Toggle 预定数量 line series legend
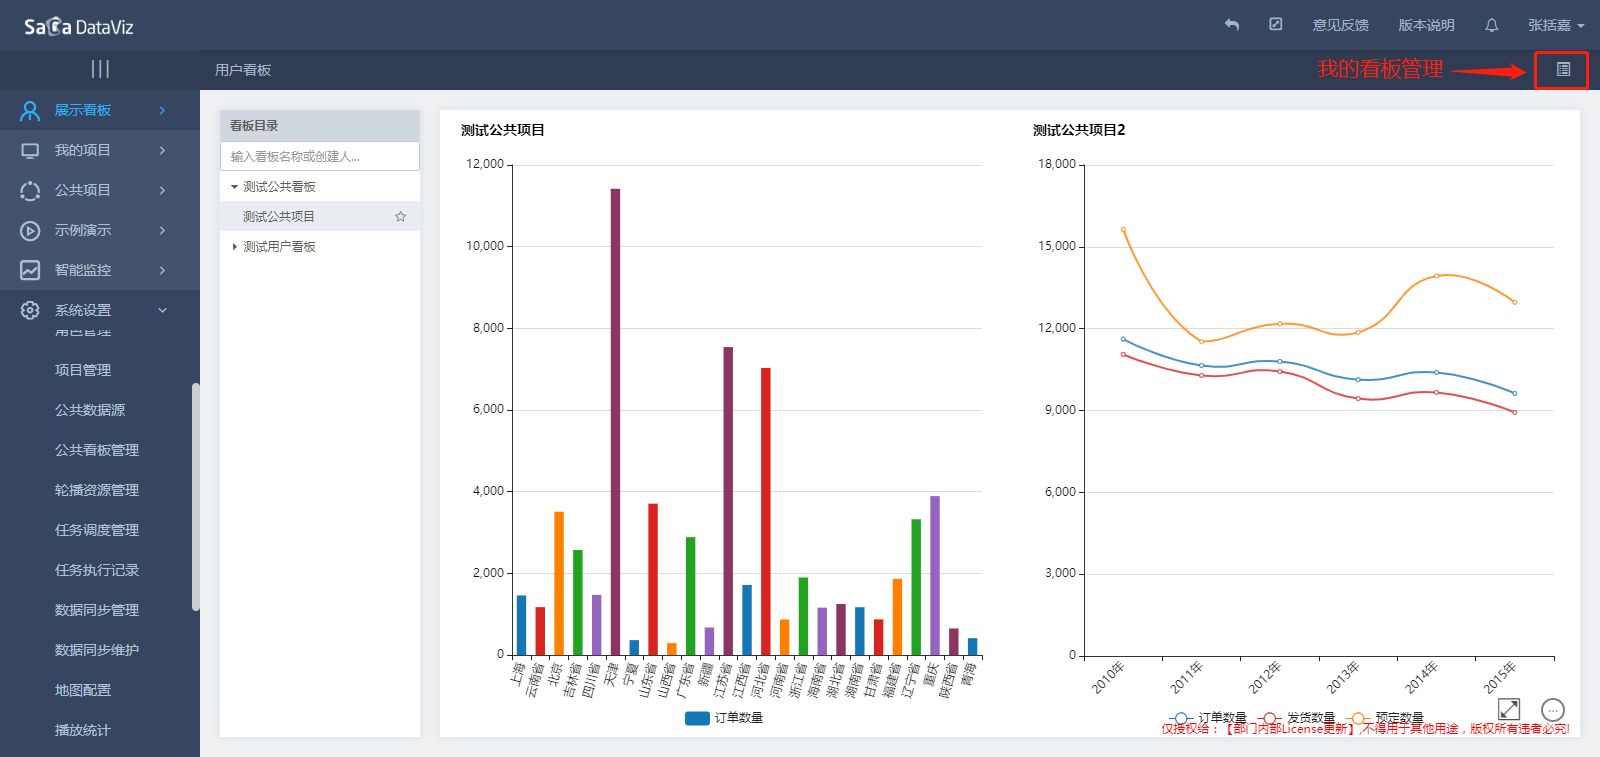The height and width of the screenshot is (757, 1600). point(1385,718)
